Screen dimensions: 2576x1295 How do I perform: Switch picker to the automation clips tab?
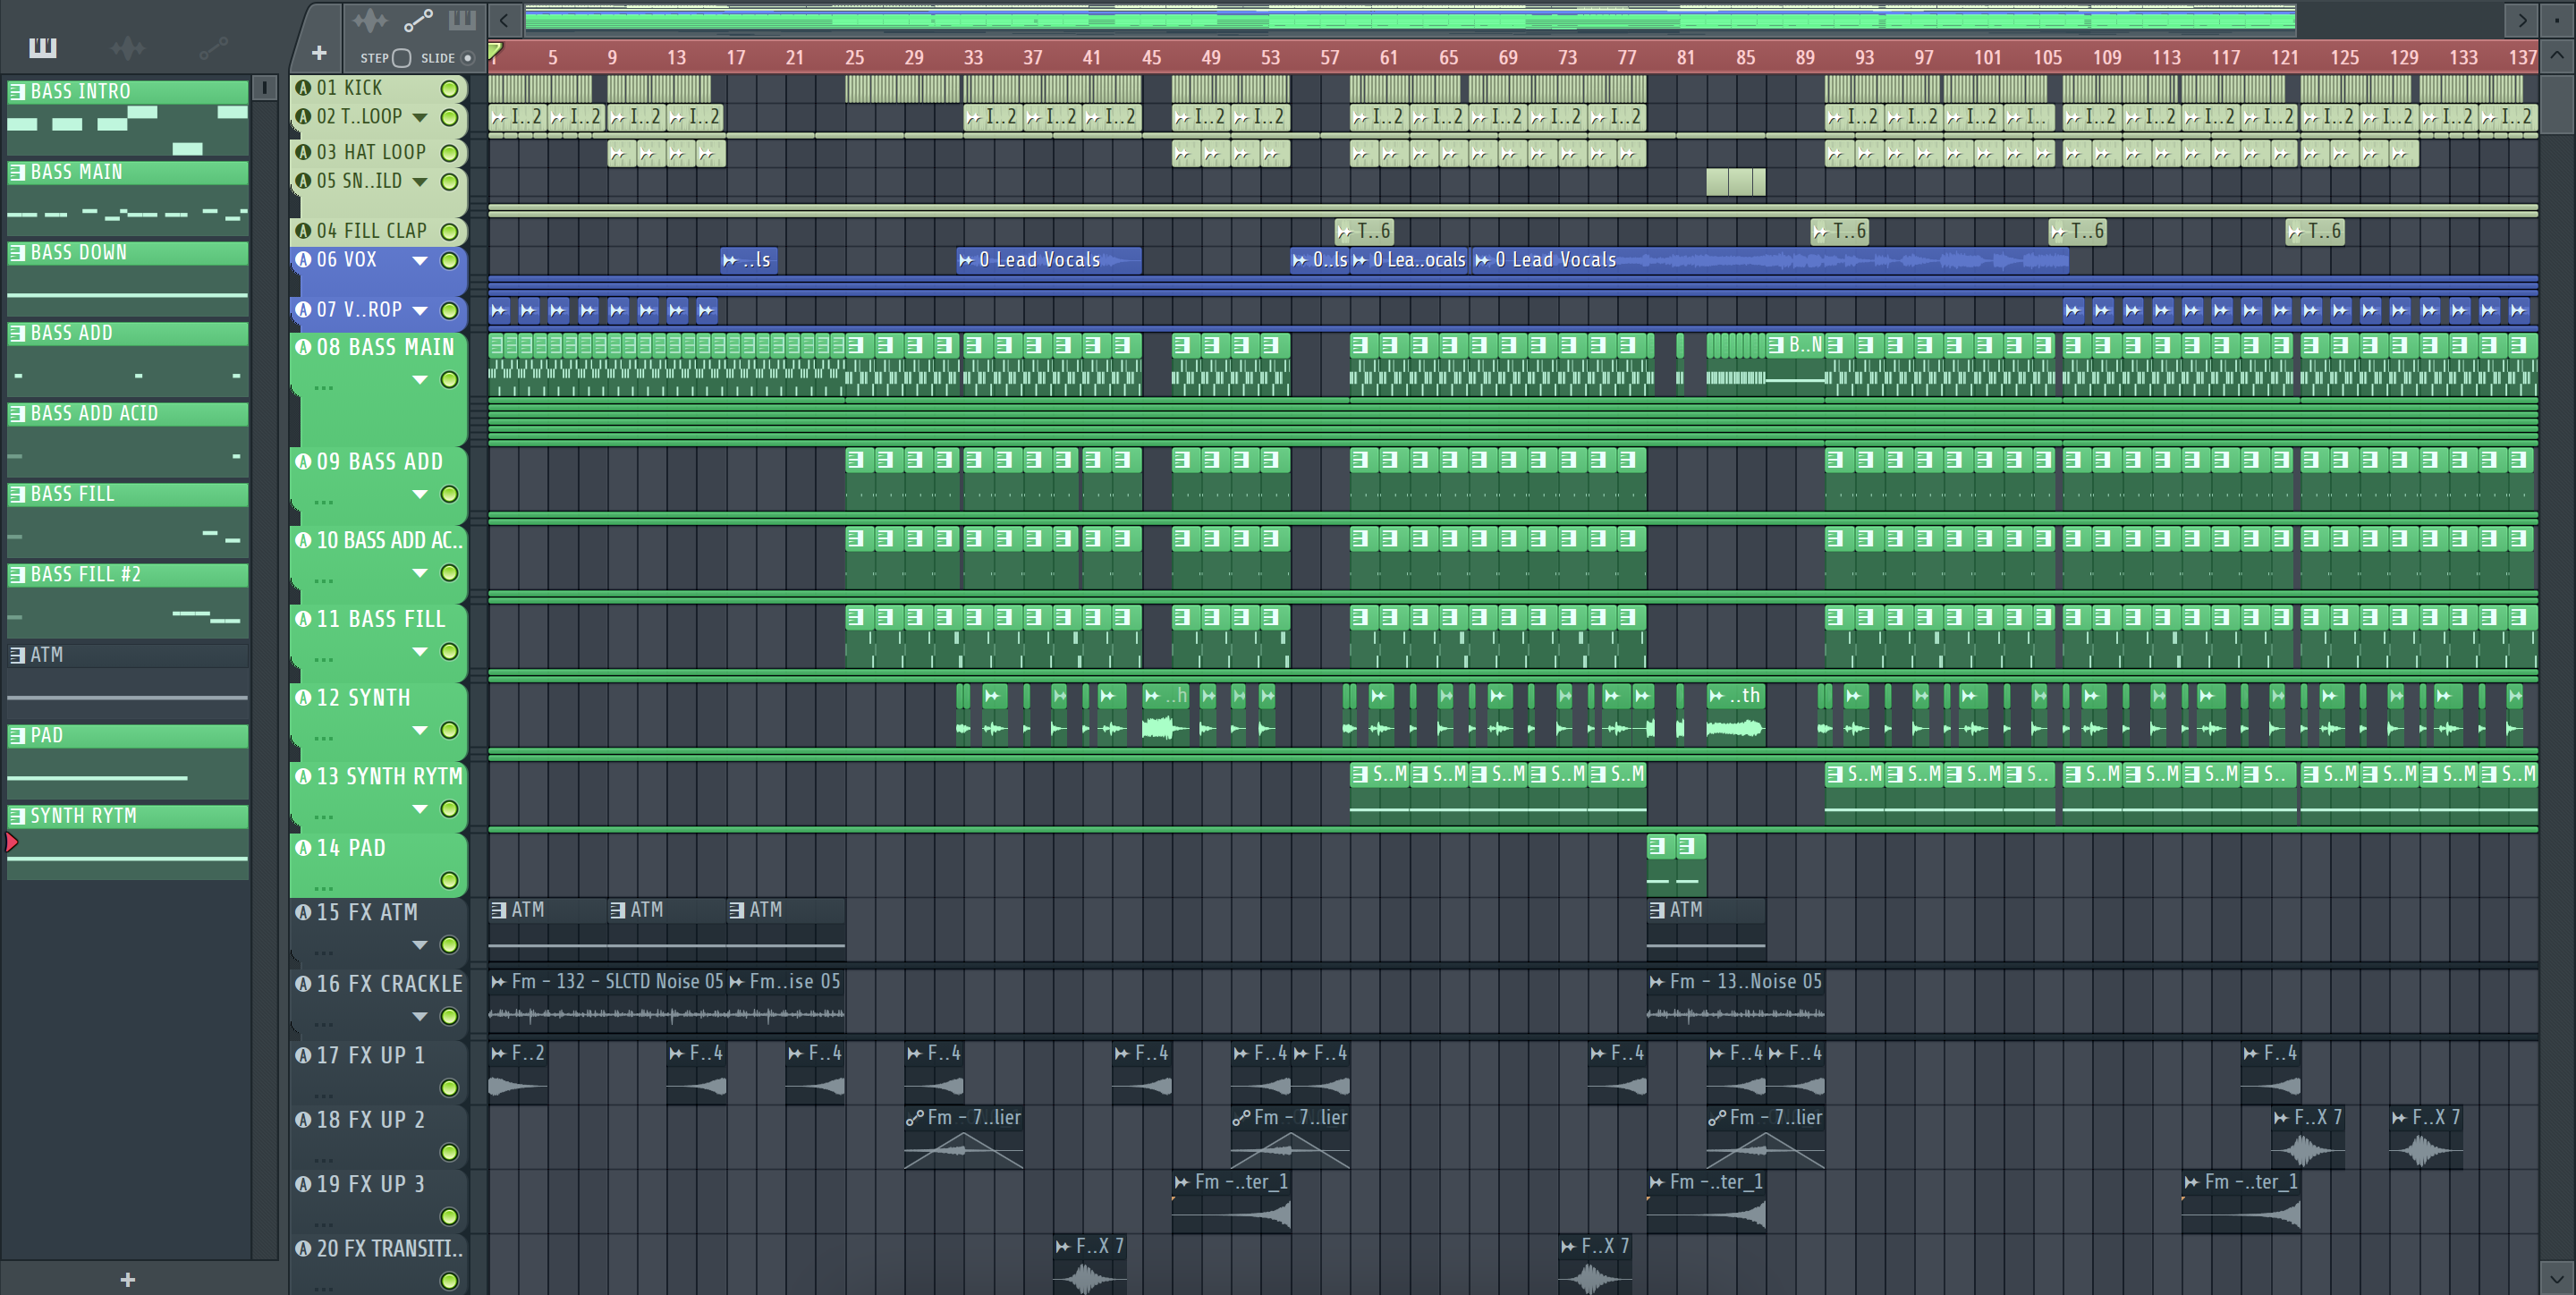point(213,47)
